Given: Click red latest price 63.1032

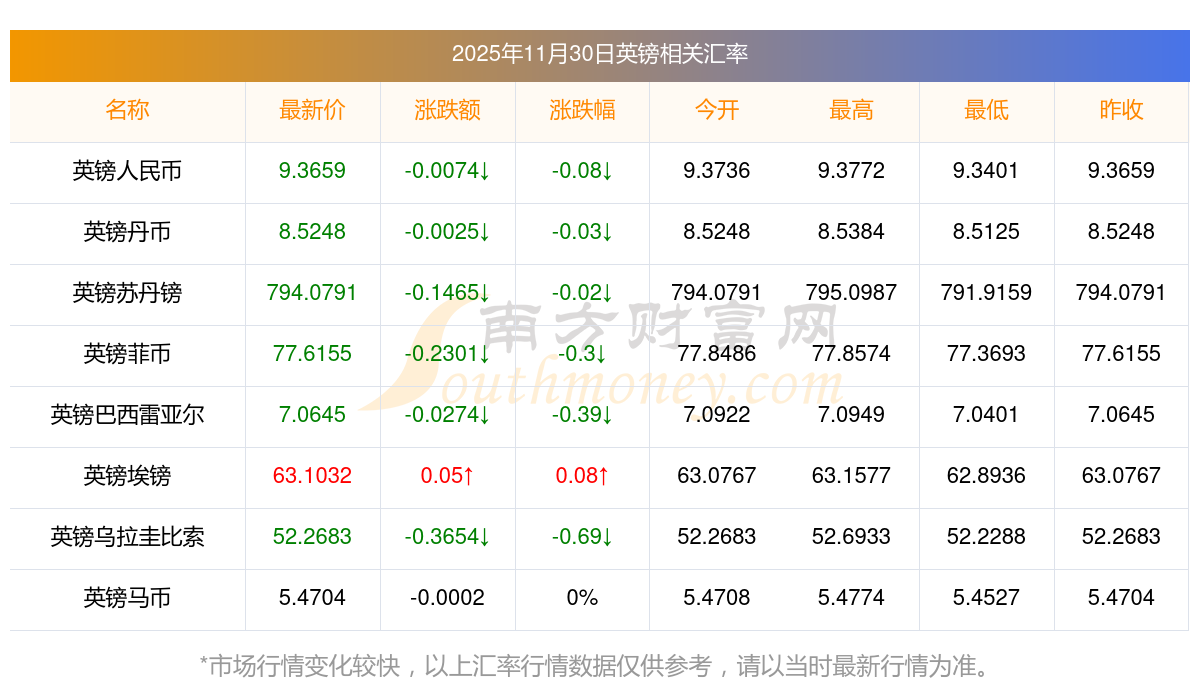Looking at the screenshot, I should click(x=312, y=476).
